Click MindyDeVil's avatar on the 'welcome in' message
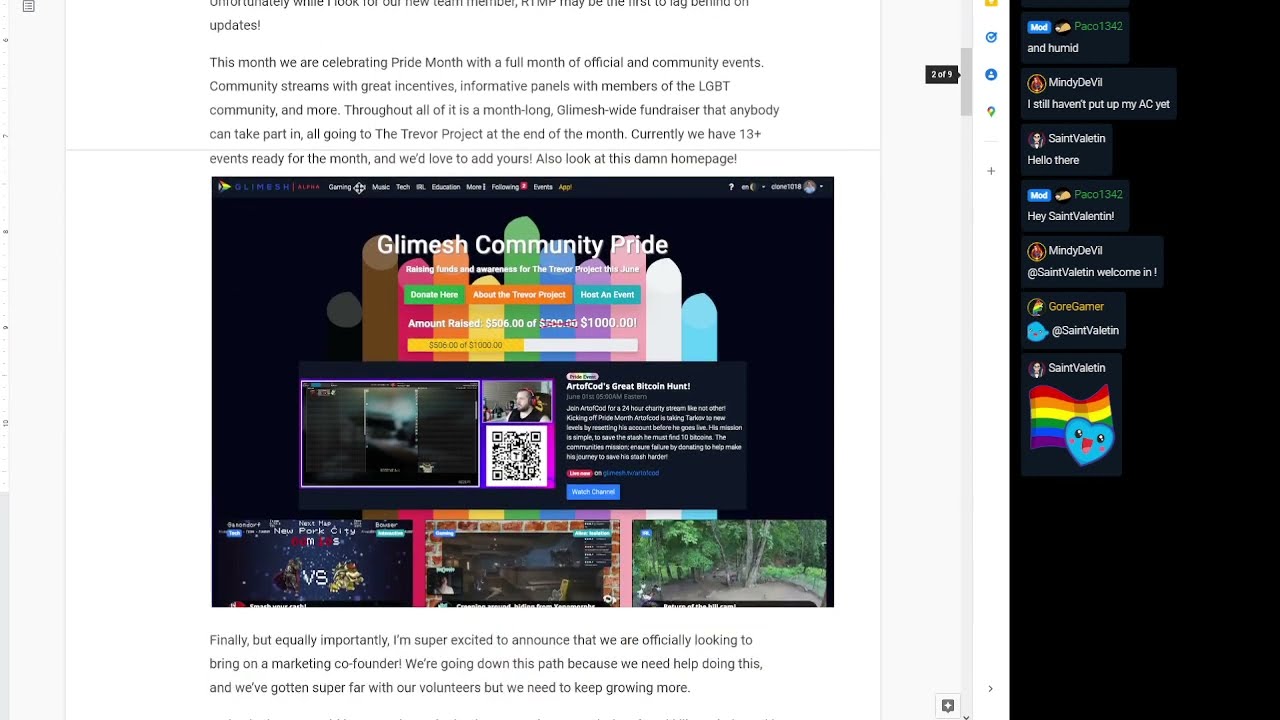This screenshot has height=720, width=1280. pos(1037,251)
